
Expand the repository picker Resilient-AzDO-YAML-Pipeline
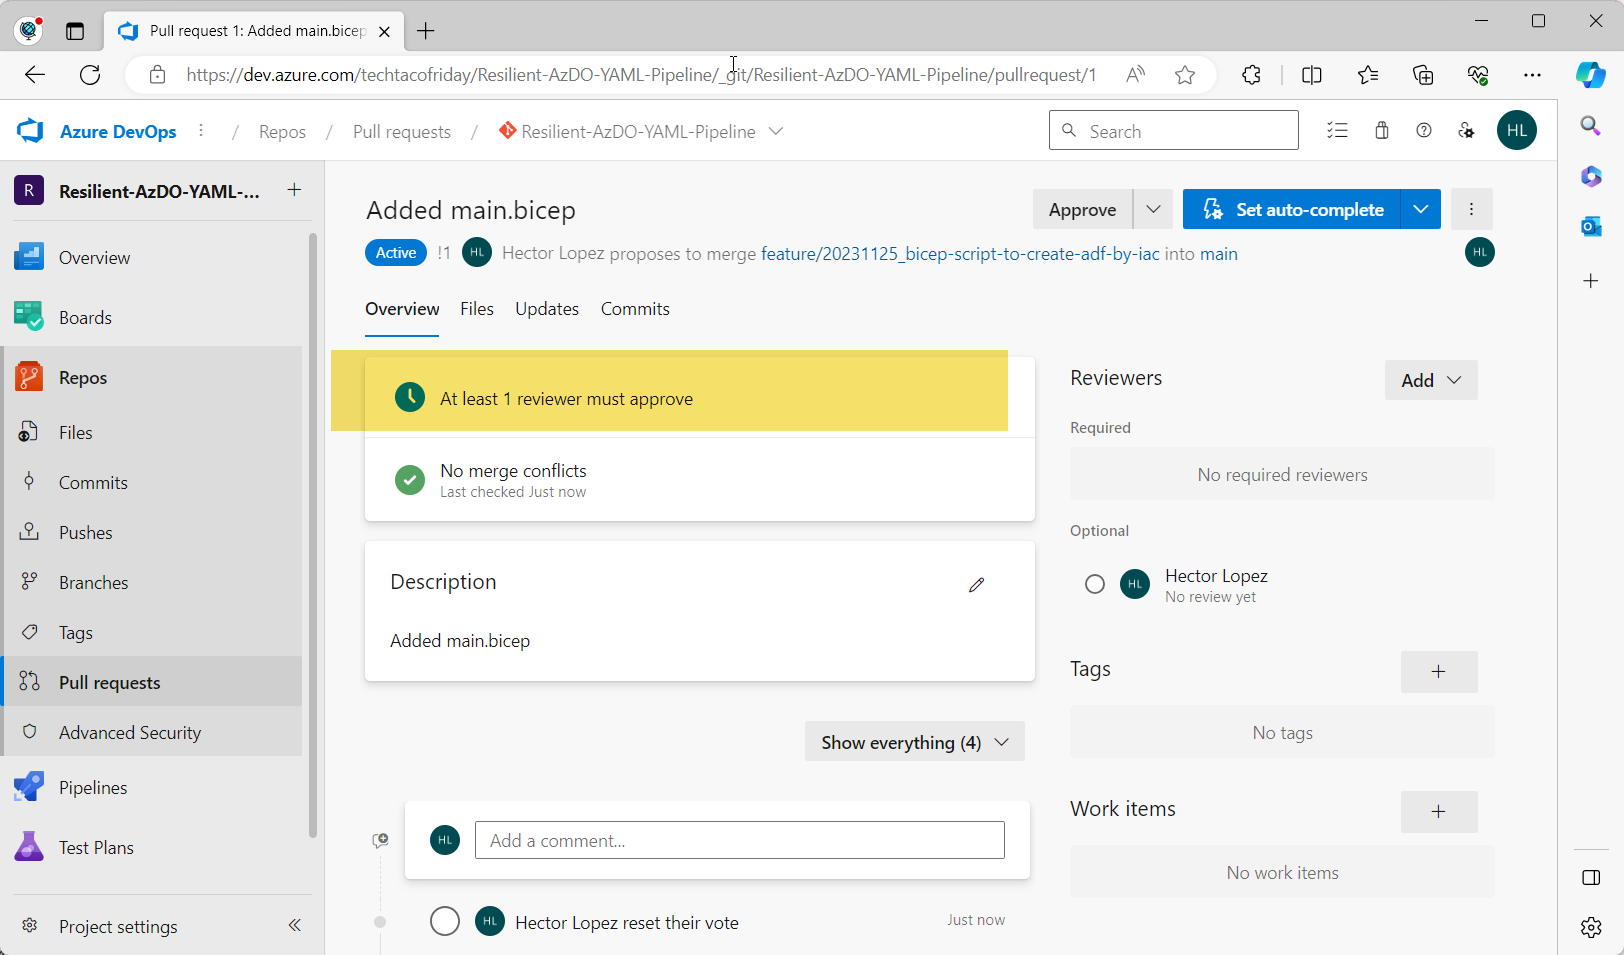(776, 131)
